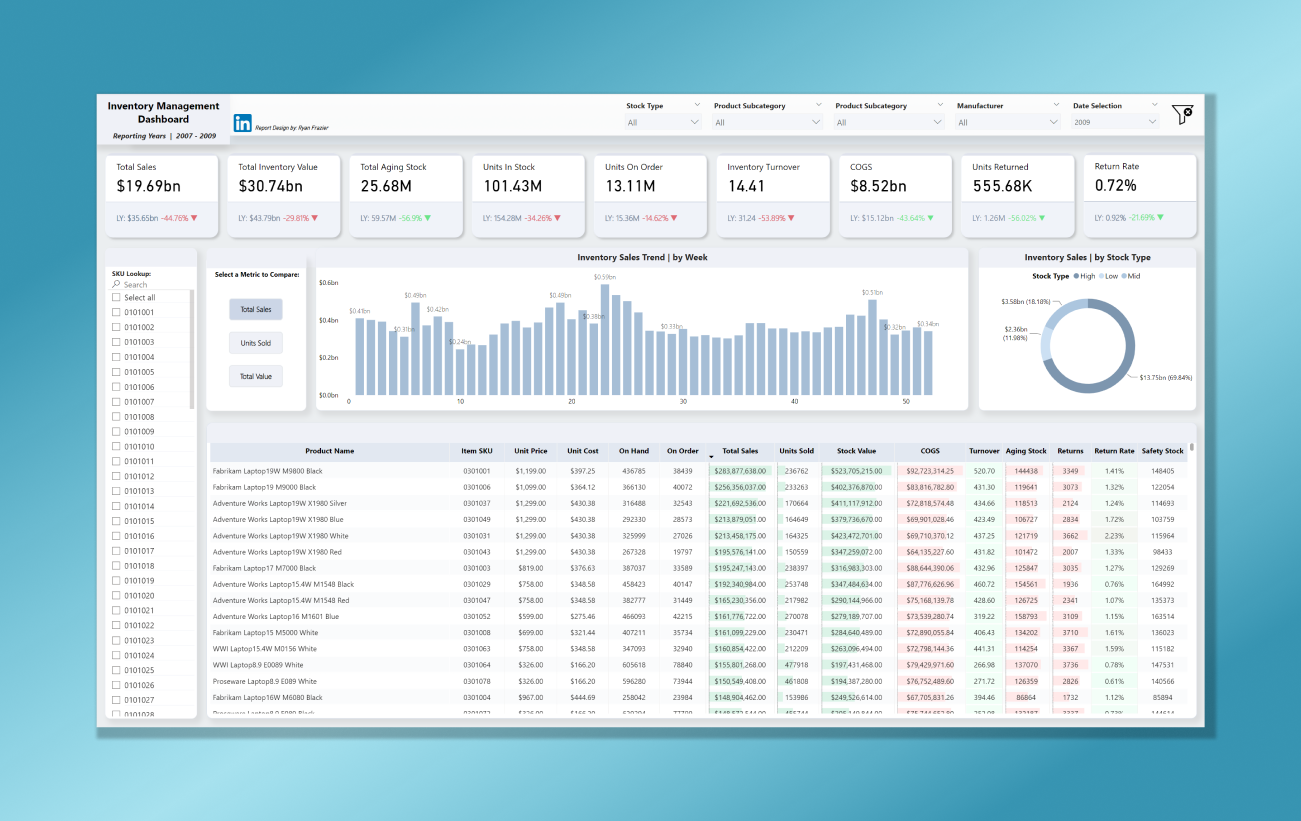Click the product table vertical scrollbar

coord(1191,448)
